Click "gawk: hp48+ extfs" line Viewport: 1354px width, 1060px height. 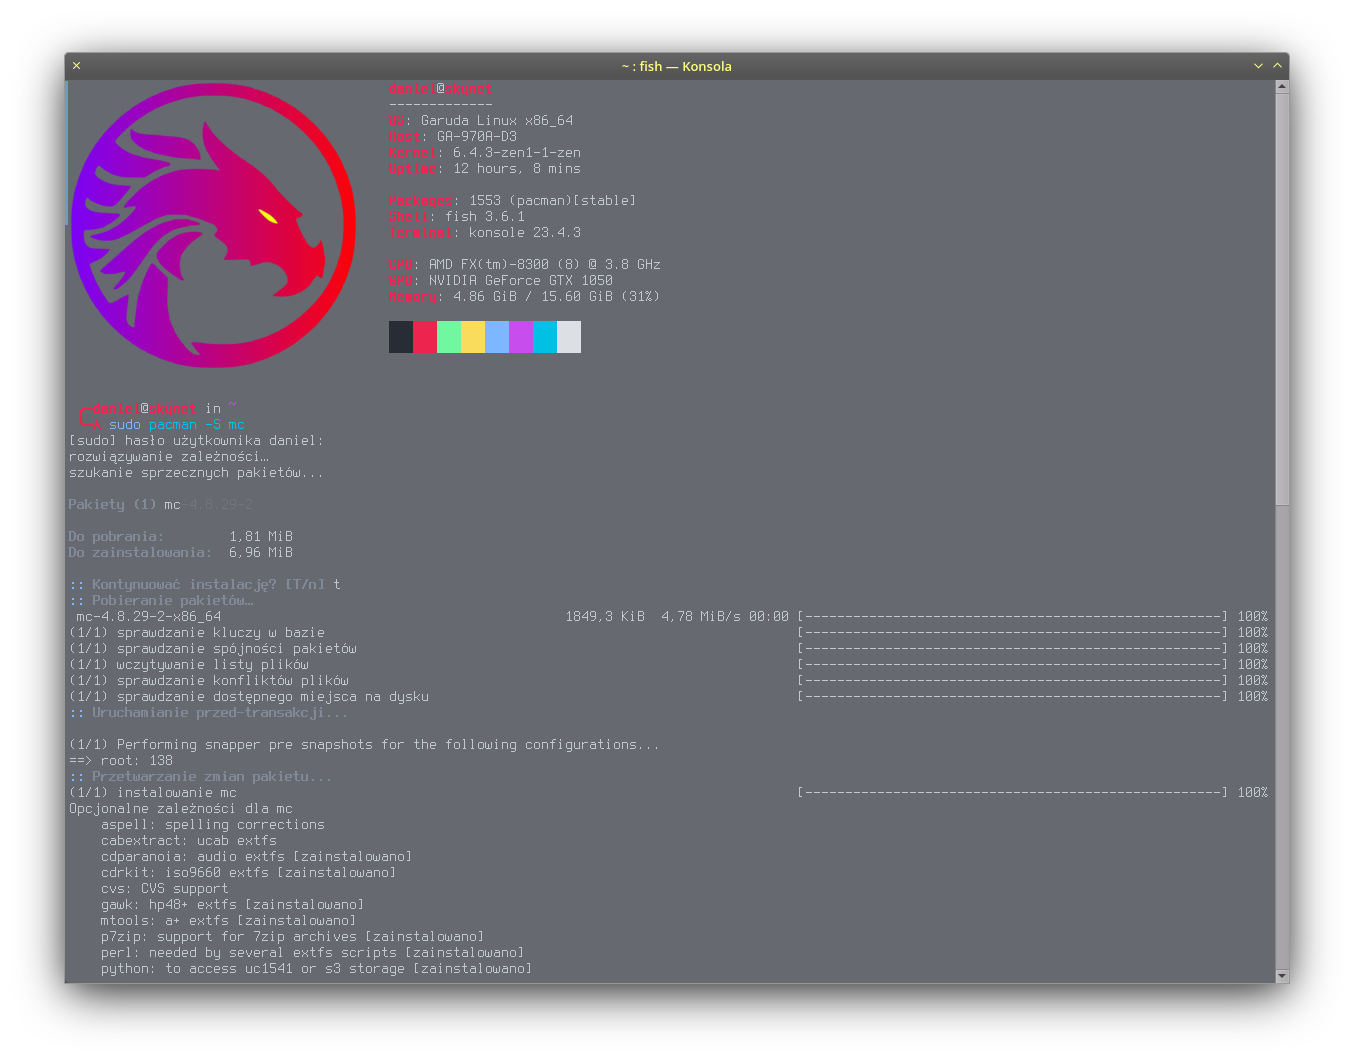click(233, 905)
